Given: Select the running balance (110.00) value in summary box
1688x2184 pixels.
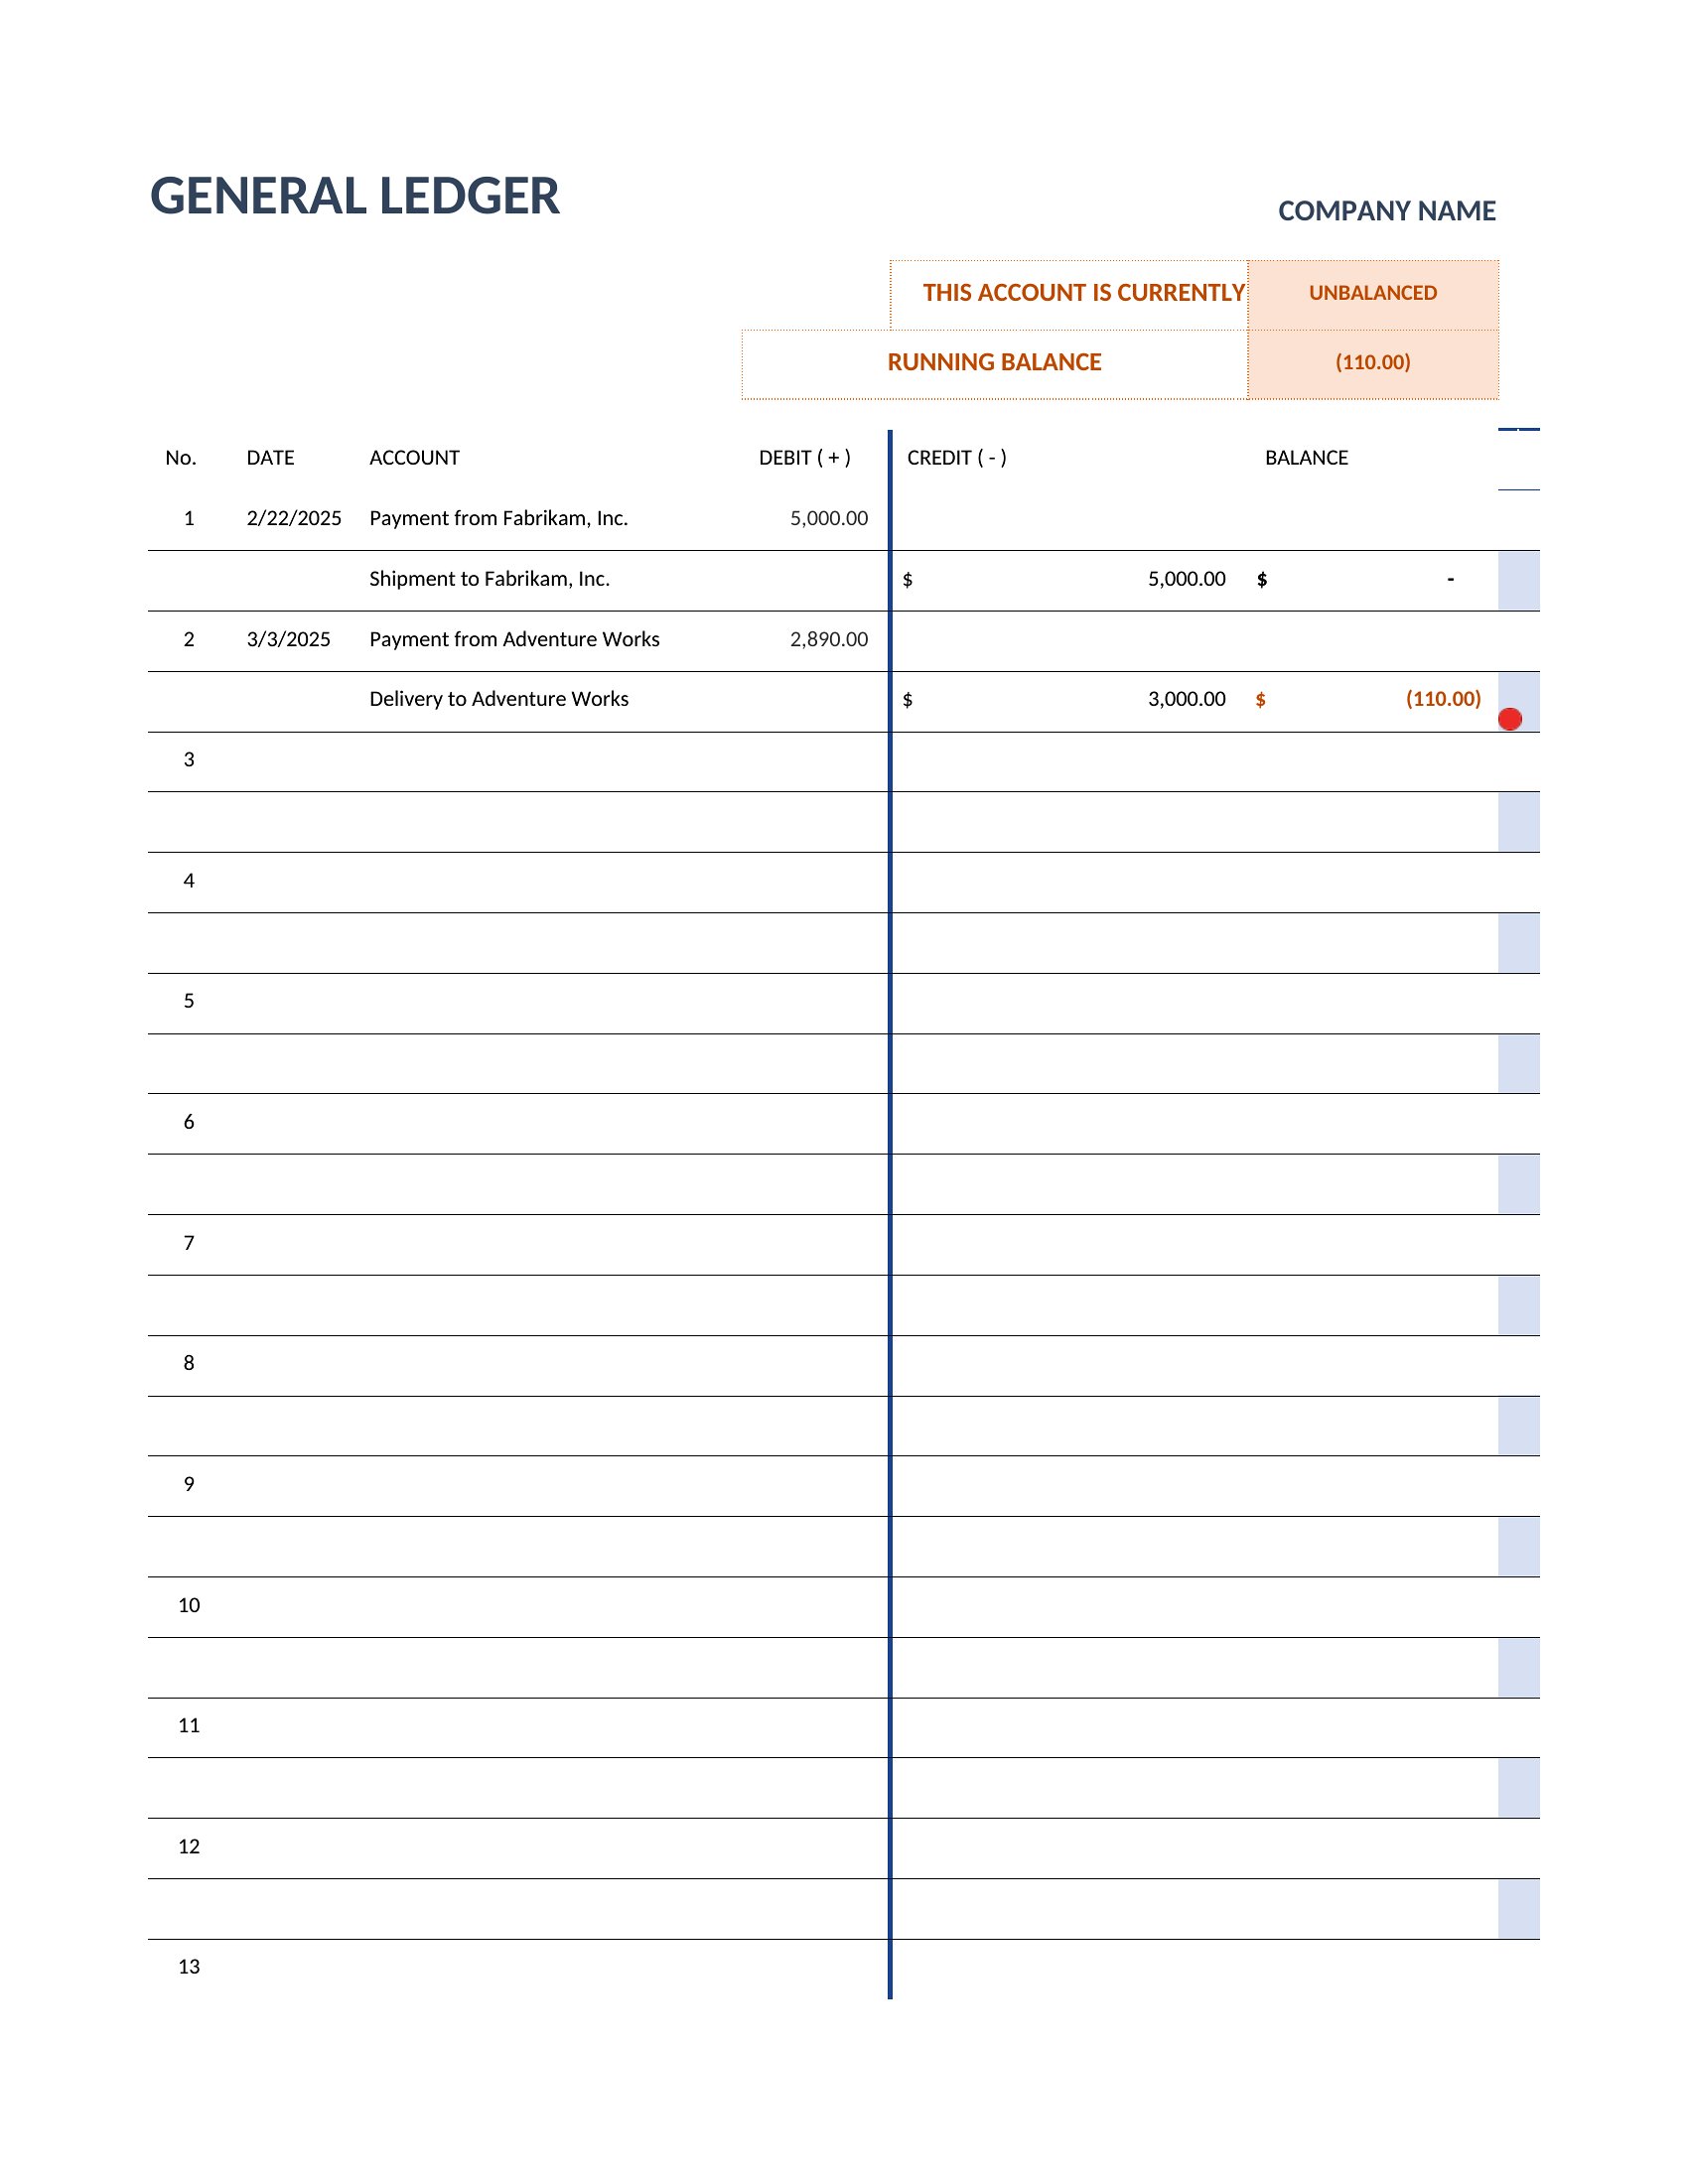Looking at the screenshot, I should pyautogui.click(x=1373, y=363).
